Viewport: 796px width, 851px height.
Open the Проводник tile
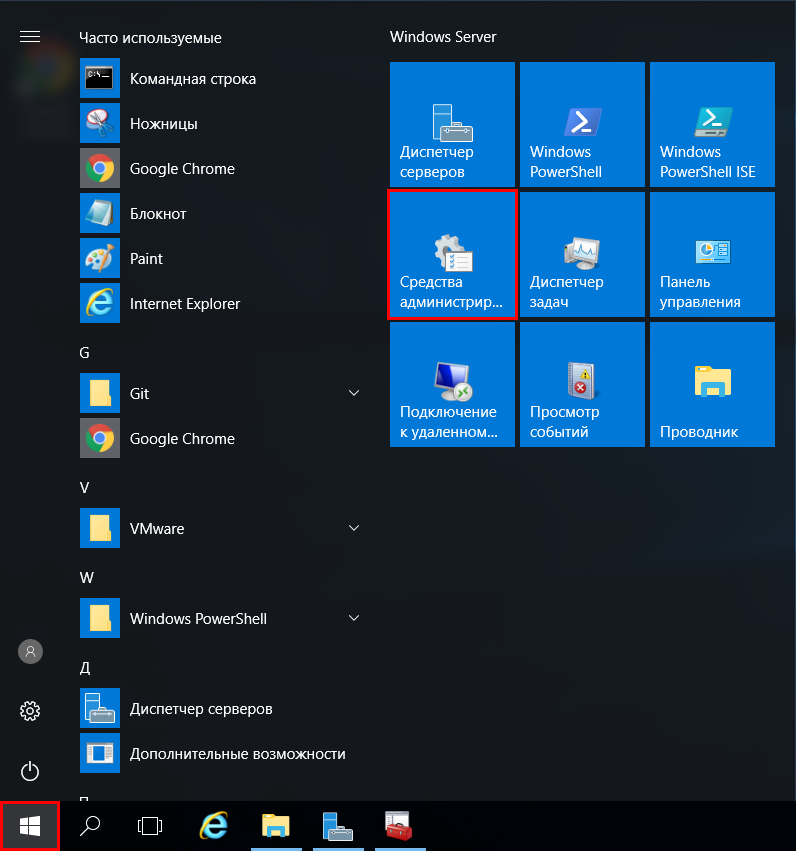[x=712, y=385]
